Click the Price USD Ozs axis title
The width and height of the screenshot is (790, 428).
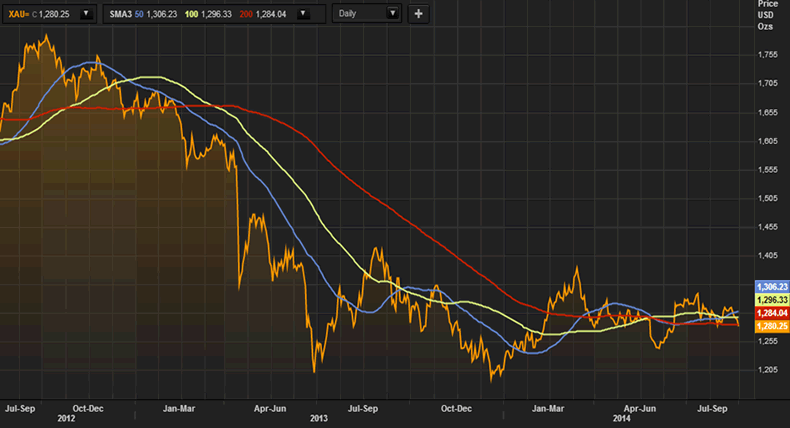768,17
